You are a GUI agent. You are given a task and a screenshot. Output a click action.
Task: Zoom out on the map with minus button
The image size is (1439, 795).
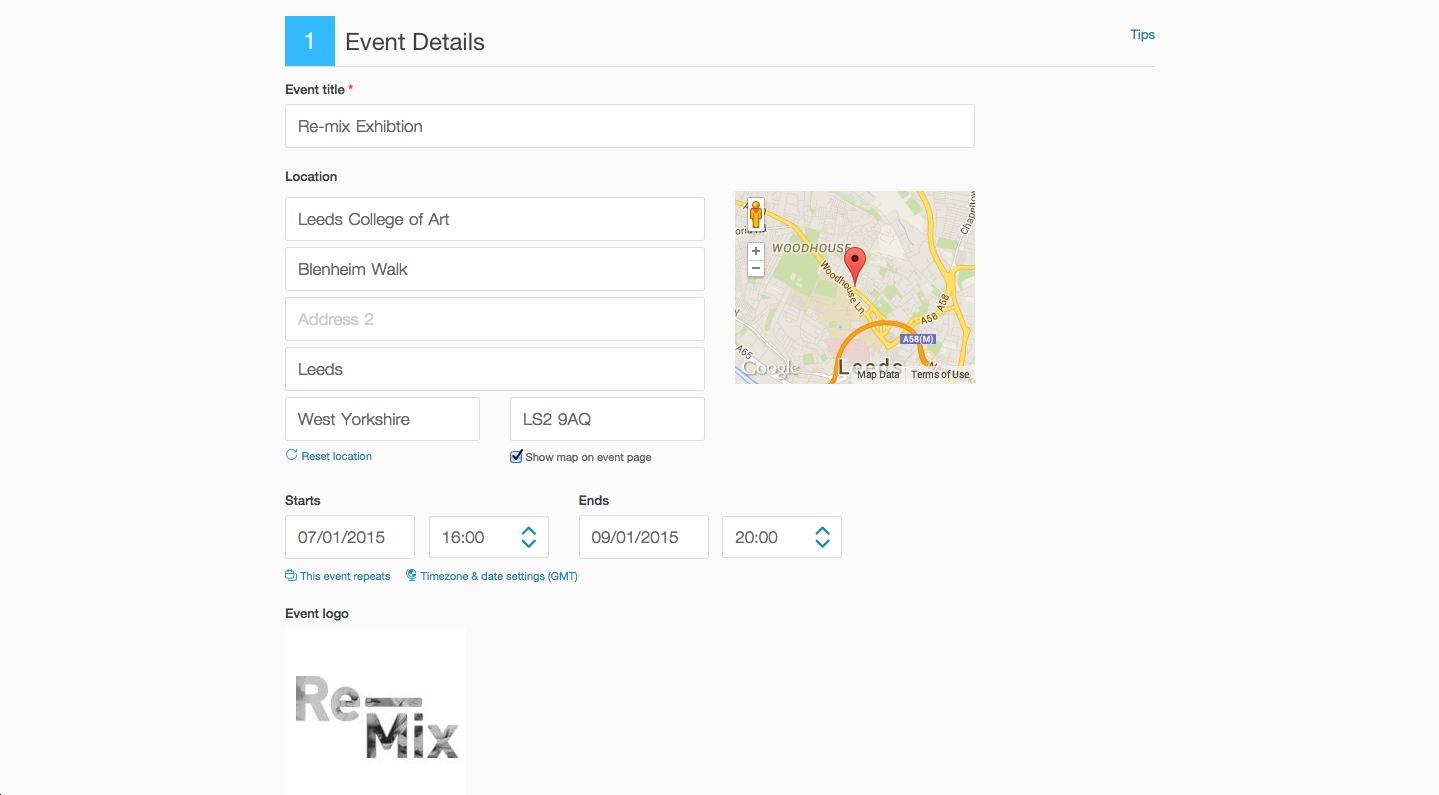[756, 268]
